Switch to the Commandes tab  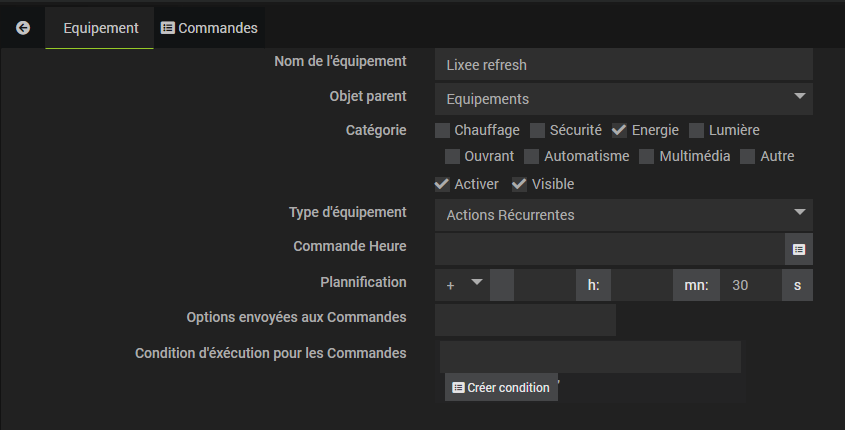coord(209,28)
